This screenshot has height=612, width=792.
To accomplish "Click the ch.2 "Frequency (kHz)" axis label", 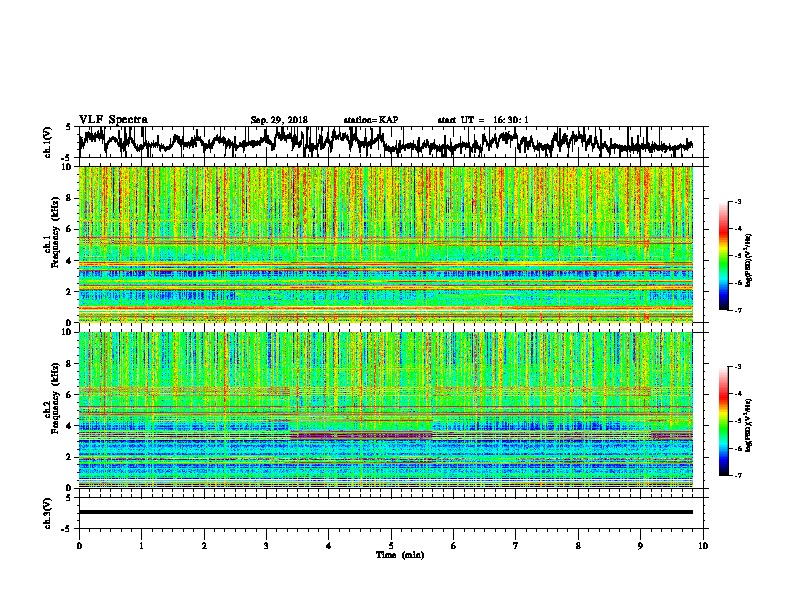I will pos(55,398).
